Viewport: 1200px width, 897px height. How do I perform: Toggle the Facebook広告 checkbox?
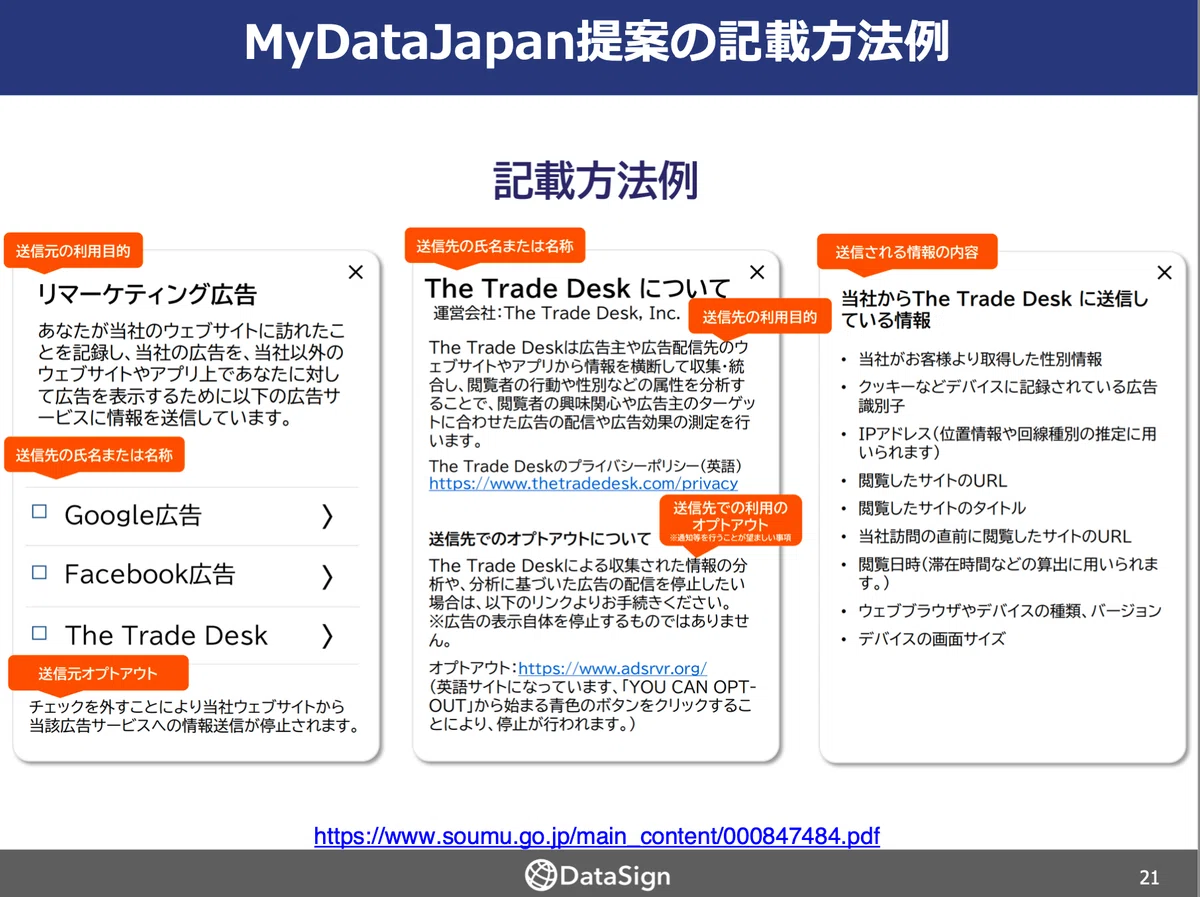click(x=40, y=572)
